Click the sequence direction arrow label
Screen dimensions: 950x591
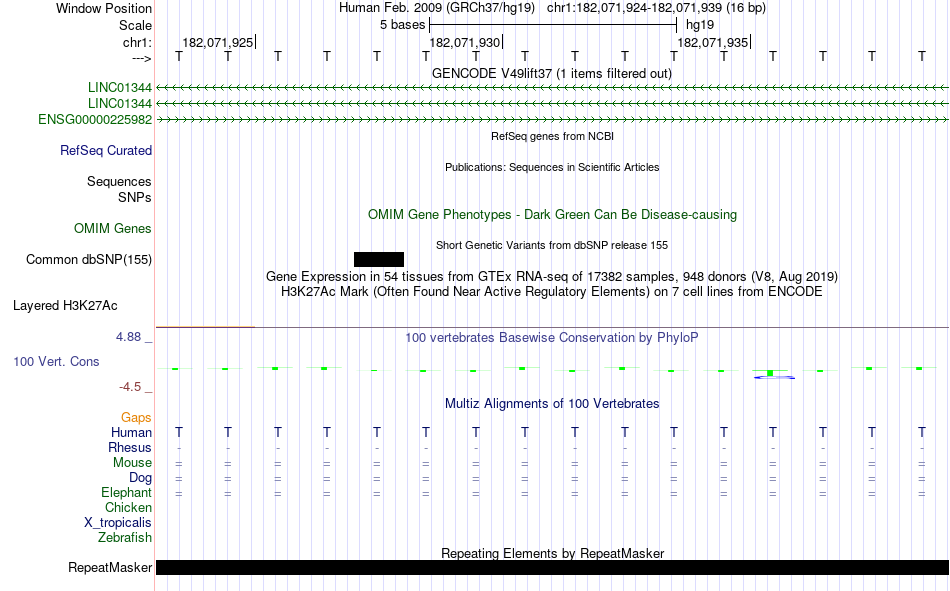(x=142, y=59)
